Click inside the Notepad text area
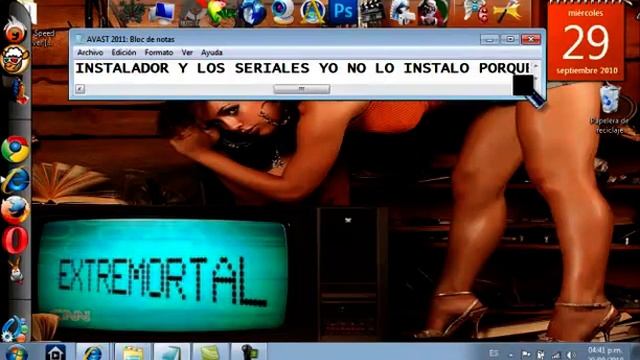640x360 pixels. (303, 72)
